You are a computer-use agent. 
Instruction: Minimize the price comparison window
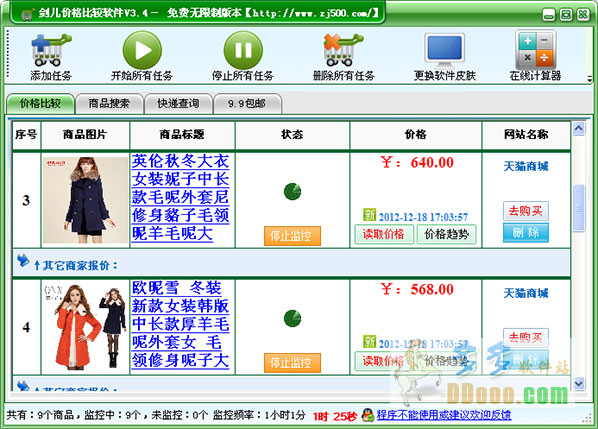549,15
